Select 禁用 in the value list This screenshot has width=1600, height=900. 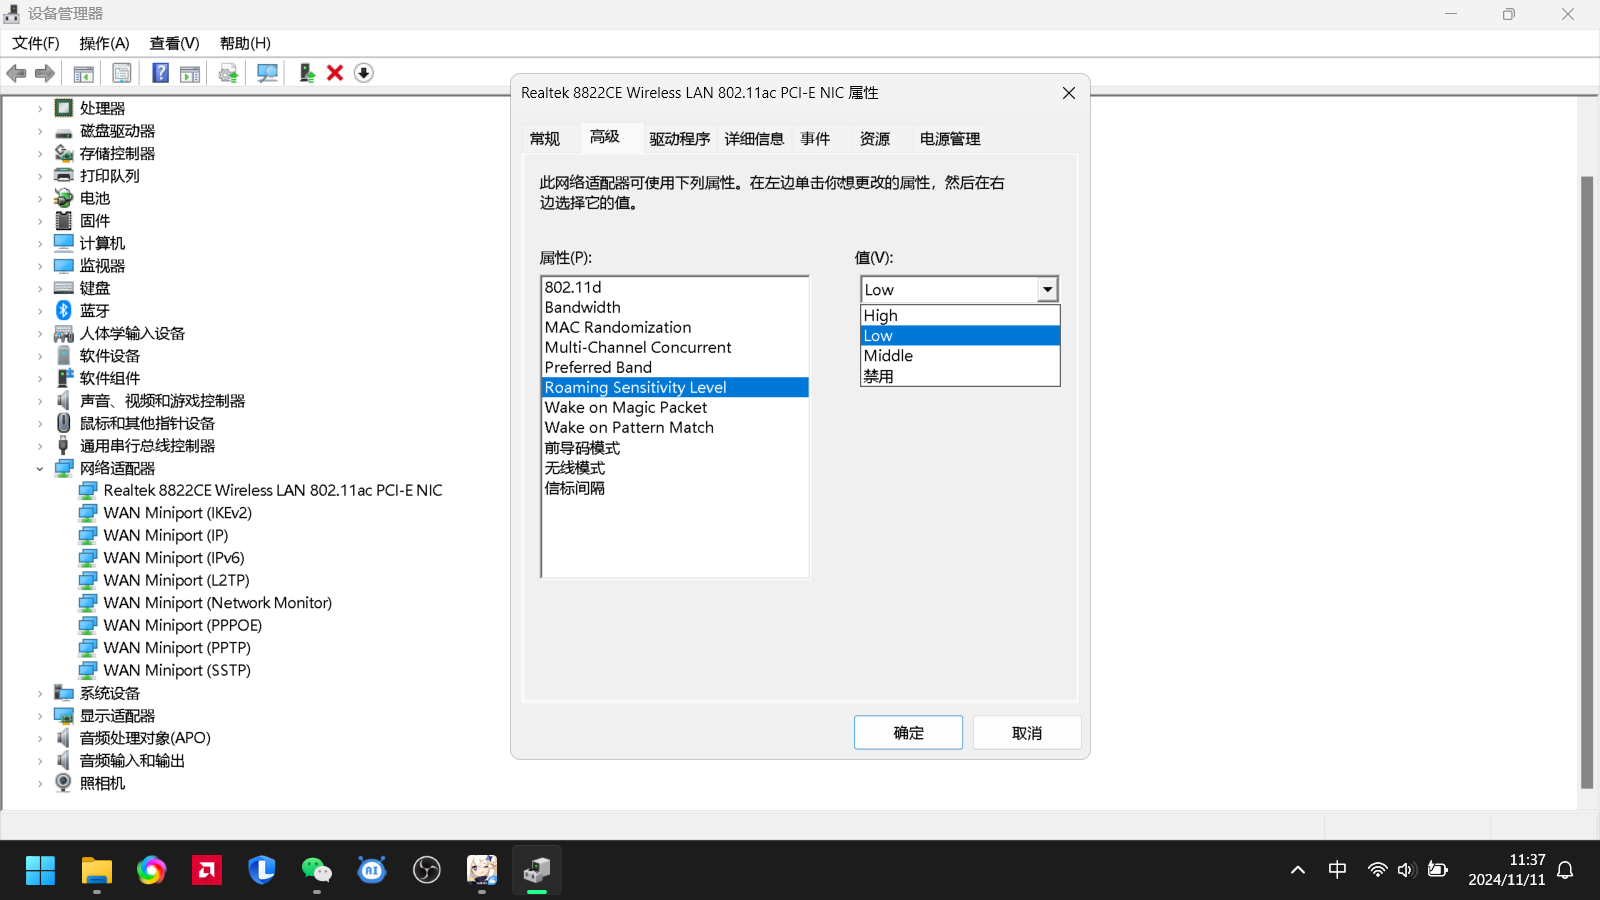(960, 376)
